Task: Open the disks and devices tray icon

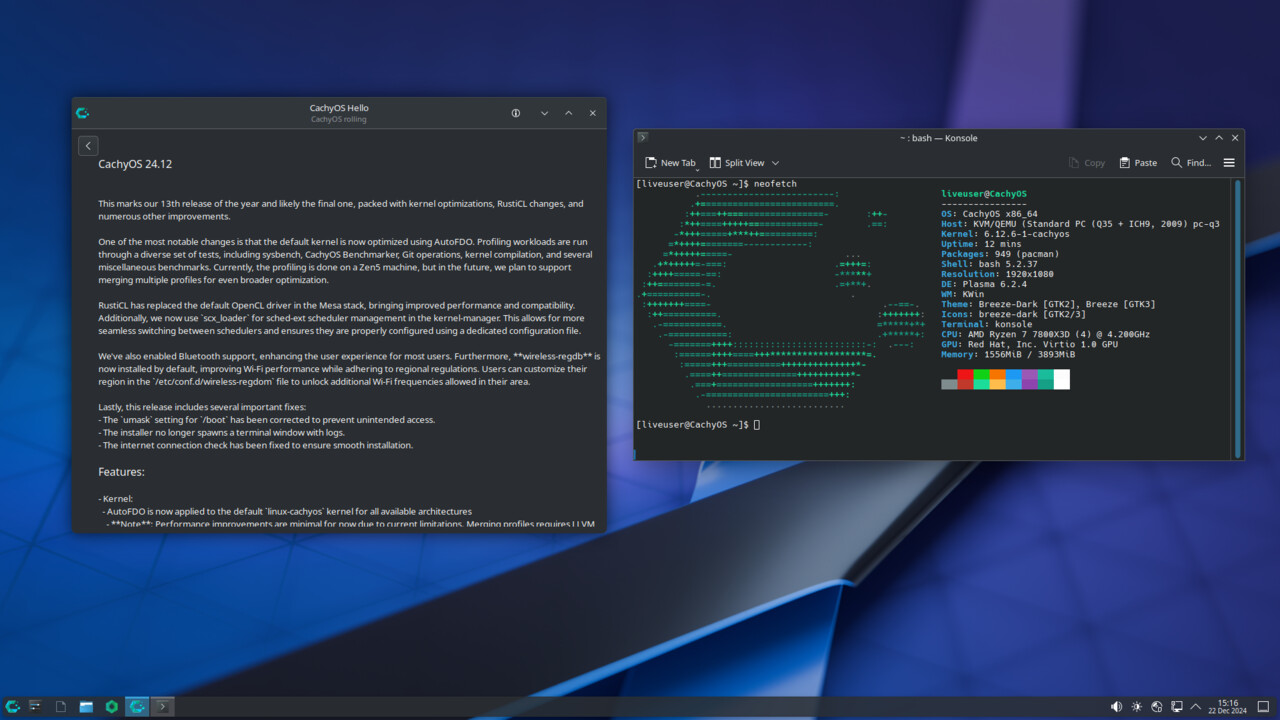Action: pyautogui.click(x=1157, y=707)
